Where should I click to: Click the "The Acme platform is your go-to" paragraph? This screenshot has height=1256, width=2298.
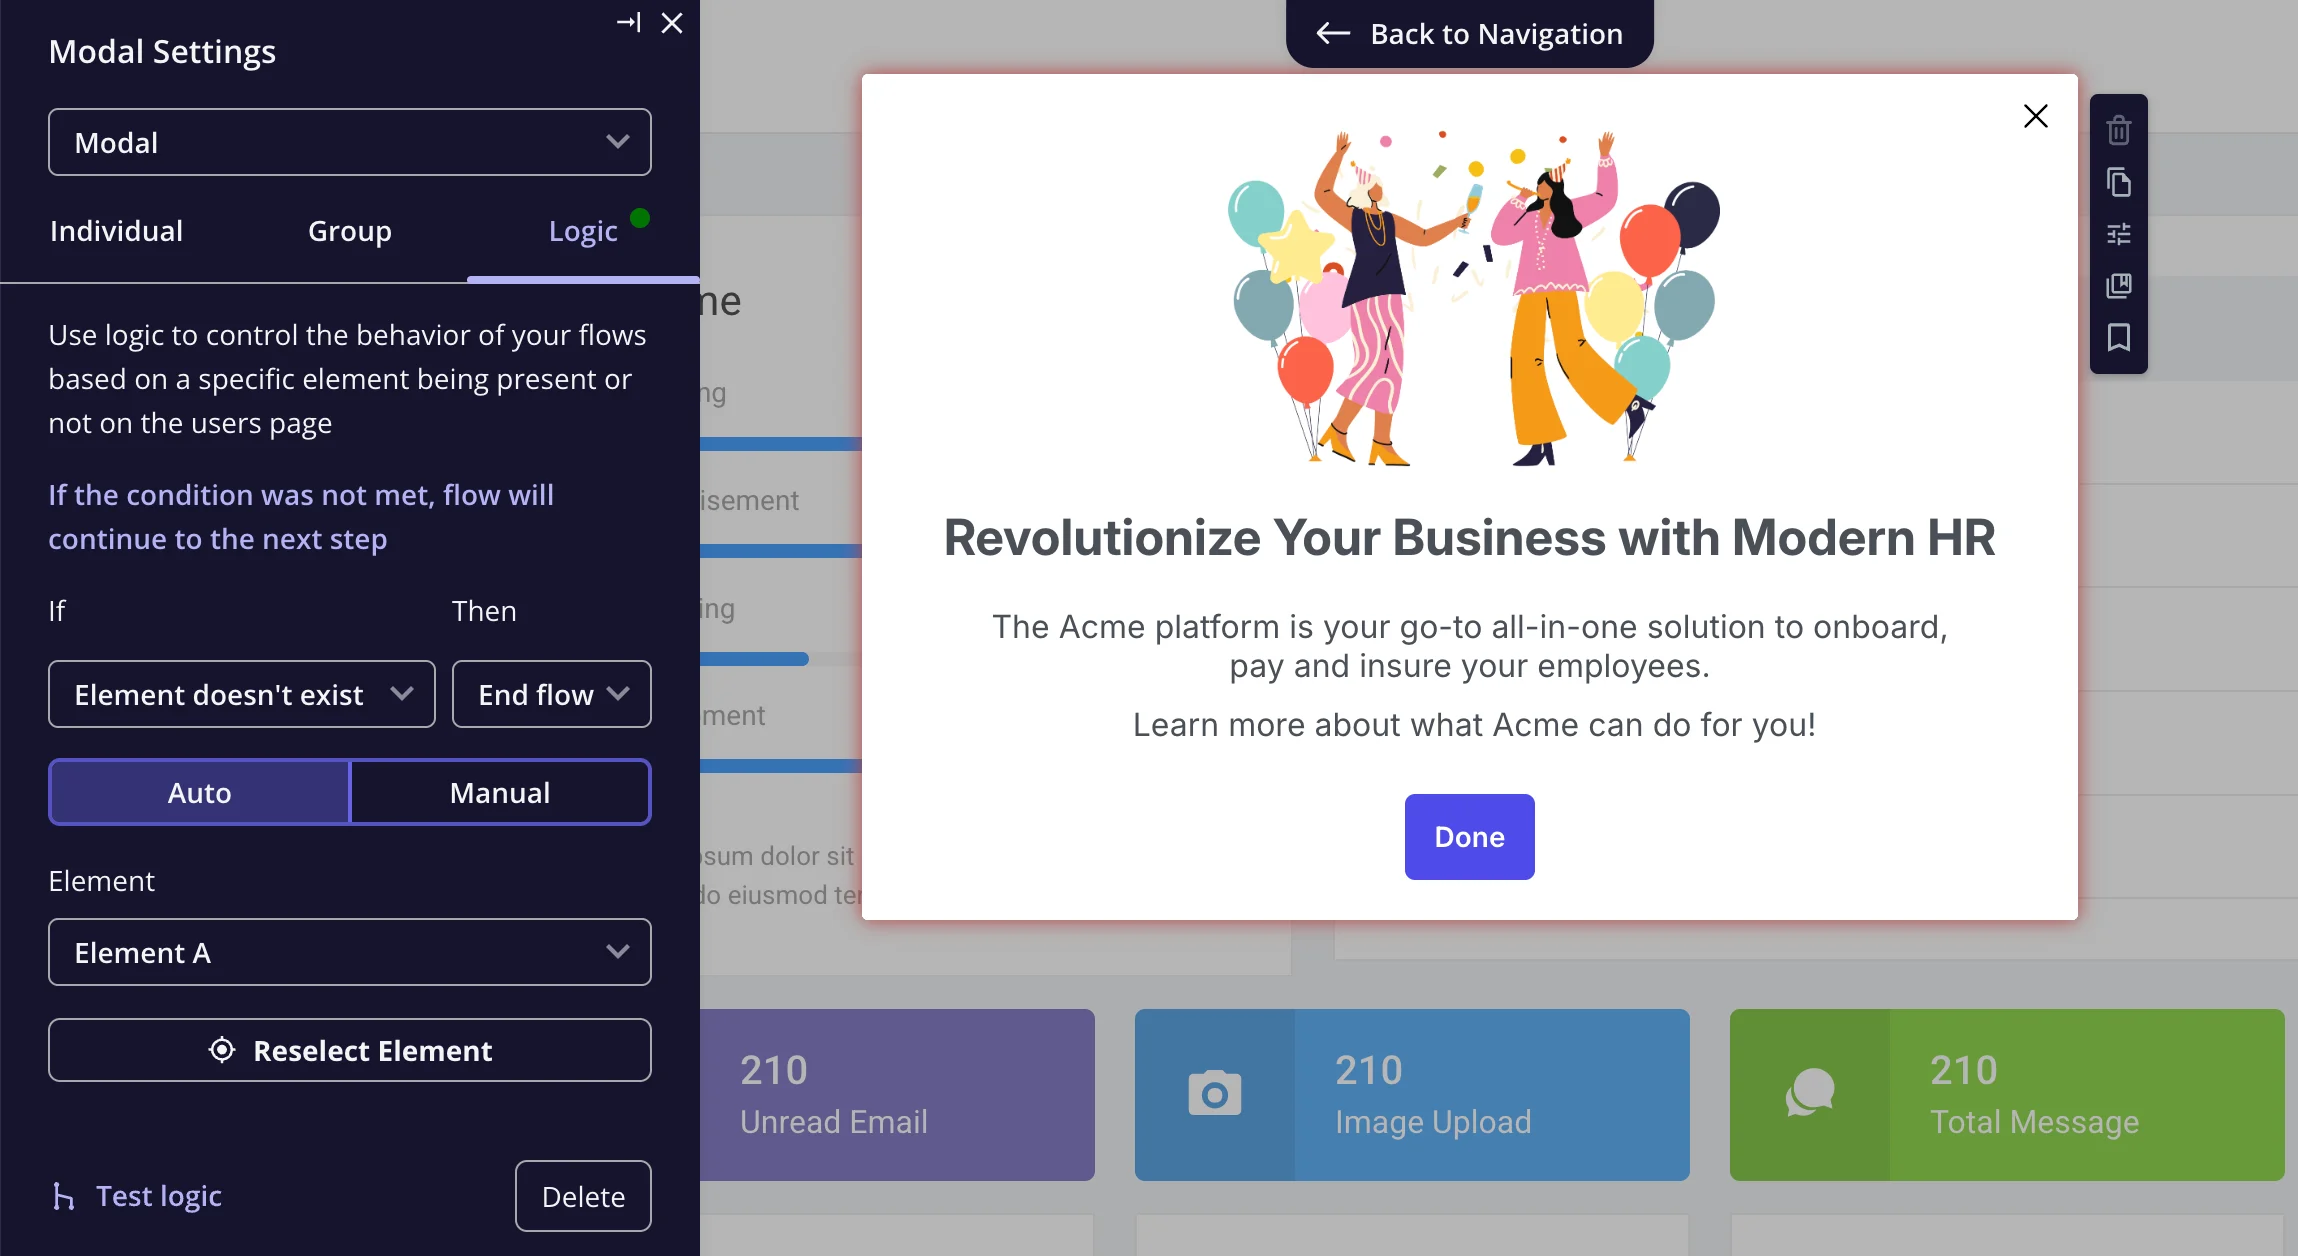point(1470,646)
